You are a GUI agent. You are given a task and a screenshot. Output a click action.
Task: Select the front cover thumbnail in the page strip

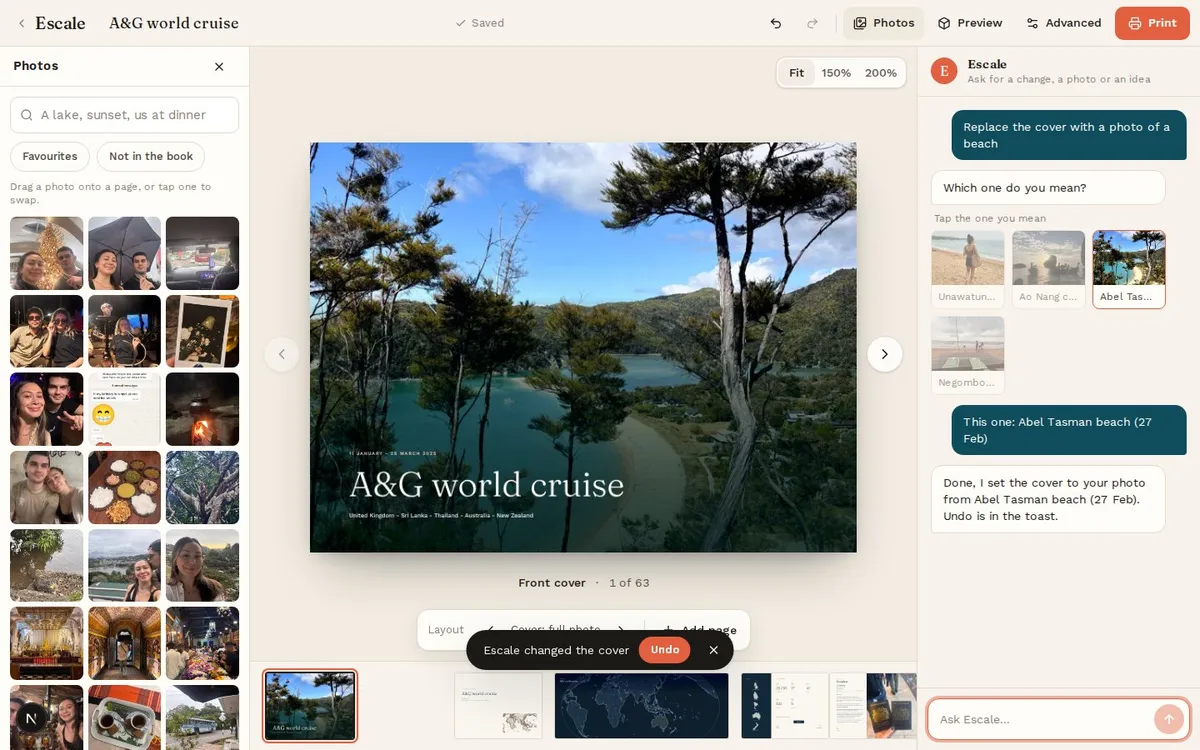tap(310, 706)
